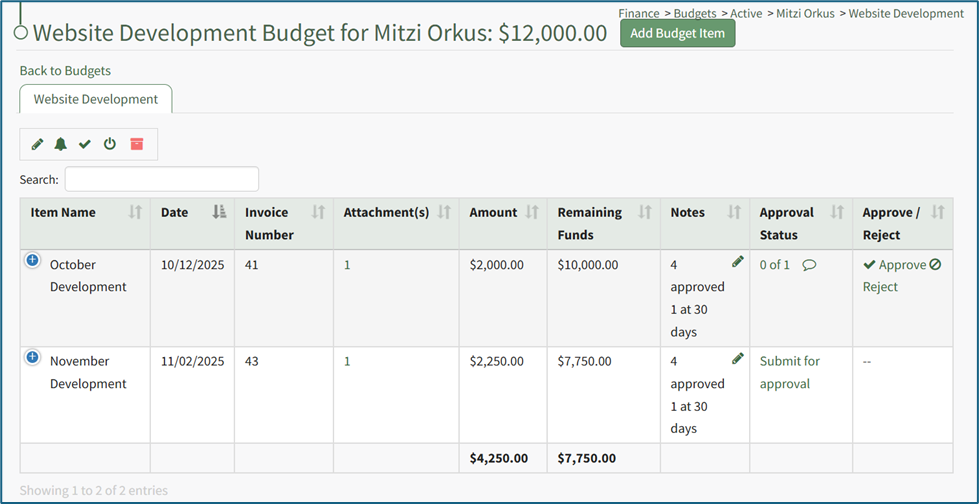Select the Website Development tab
The image size is (979, 504).
(96, 99)
